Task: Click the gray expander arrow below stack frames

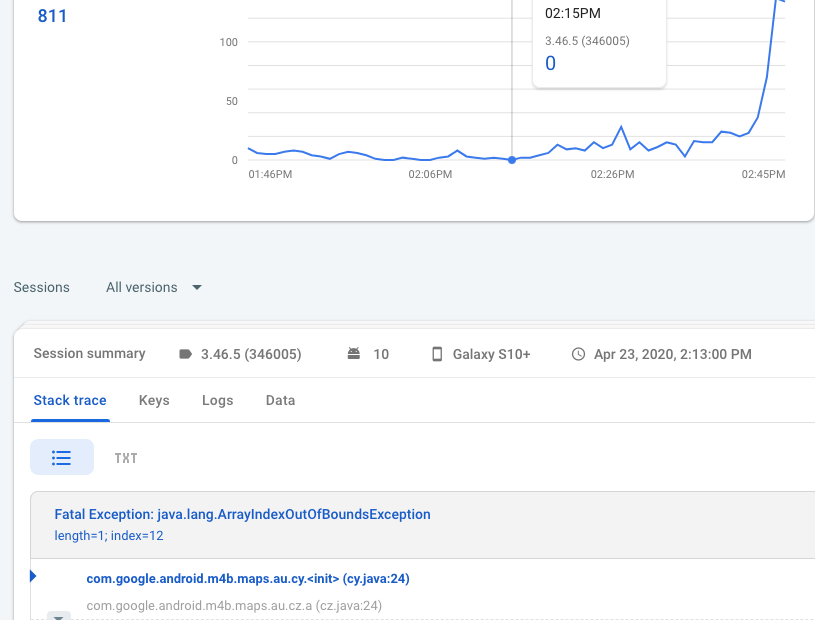Action: [x=59, y=617]
